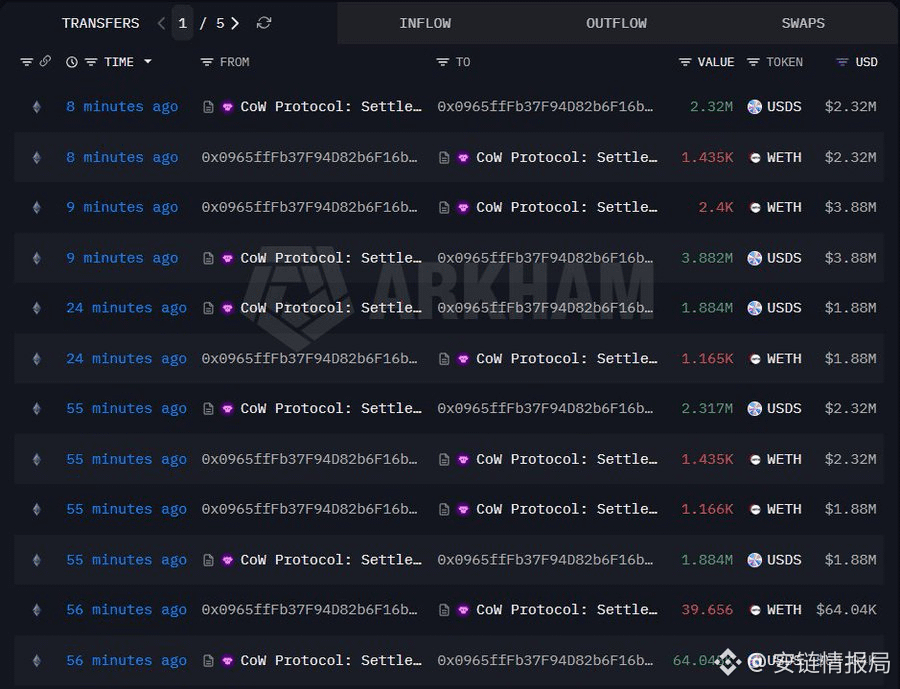Click the TOKEN column header

click(784, 62)
